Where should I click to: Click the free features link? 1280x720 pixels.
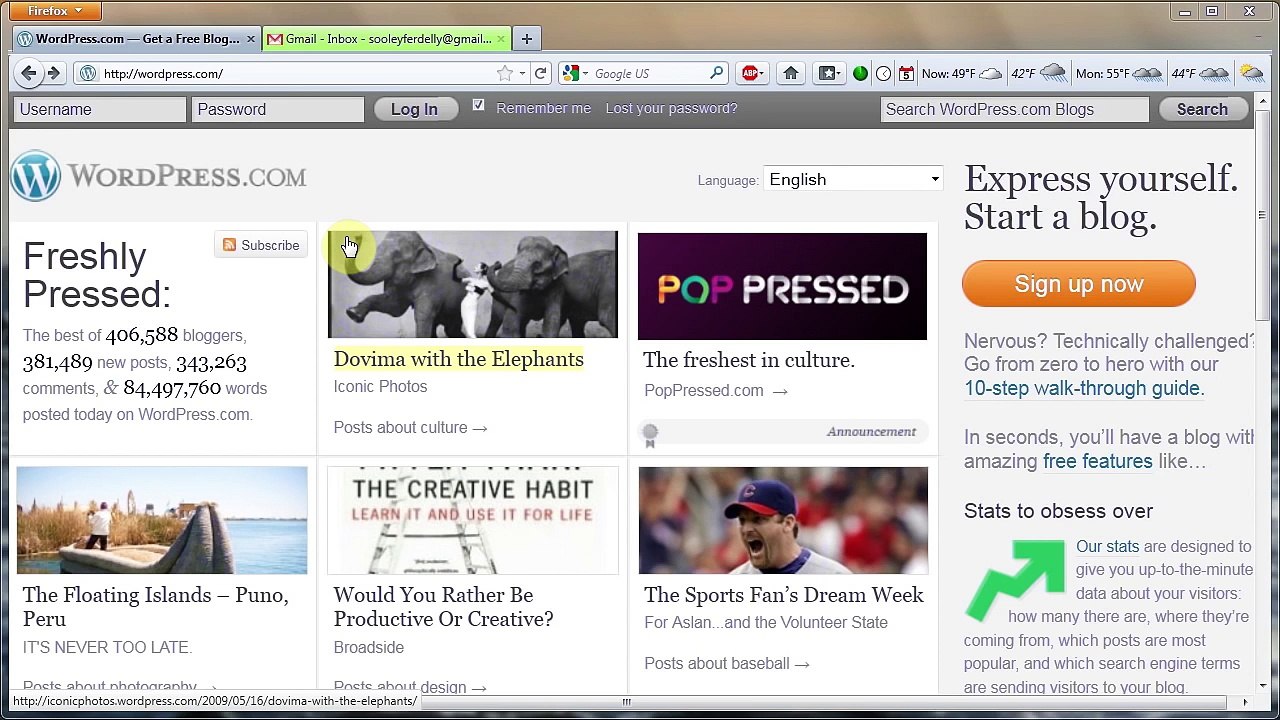[1097, 461]
